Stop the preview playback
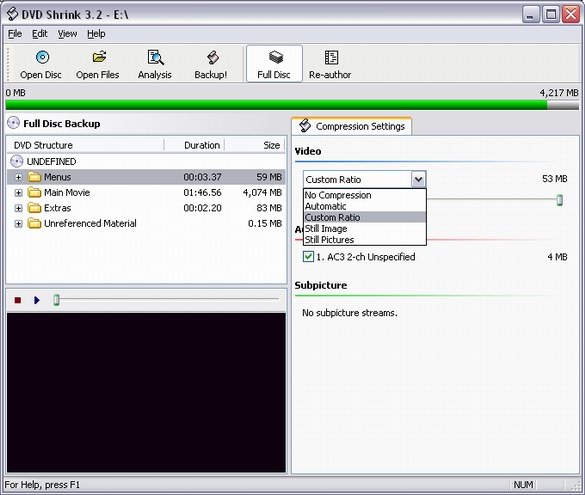 pos(18,300)
